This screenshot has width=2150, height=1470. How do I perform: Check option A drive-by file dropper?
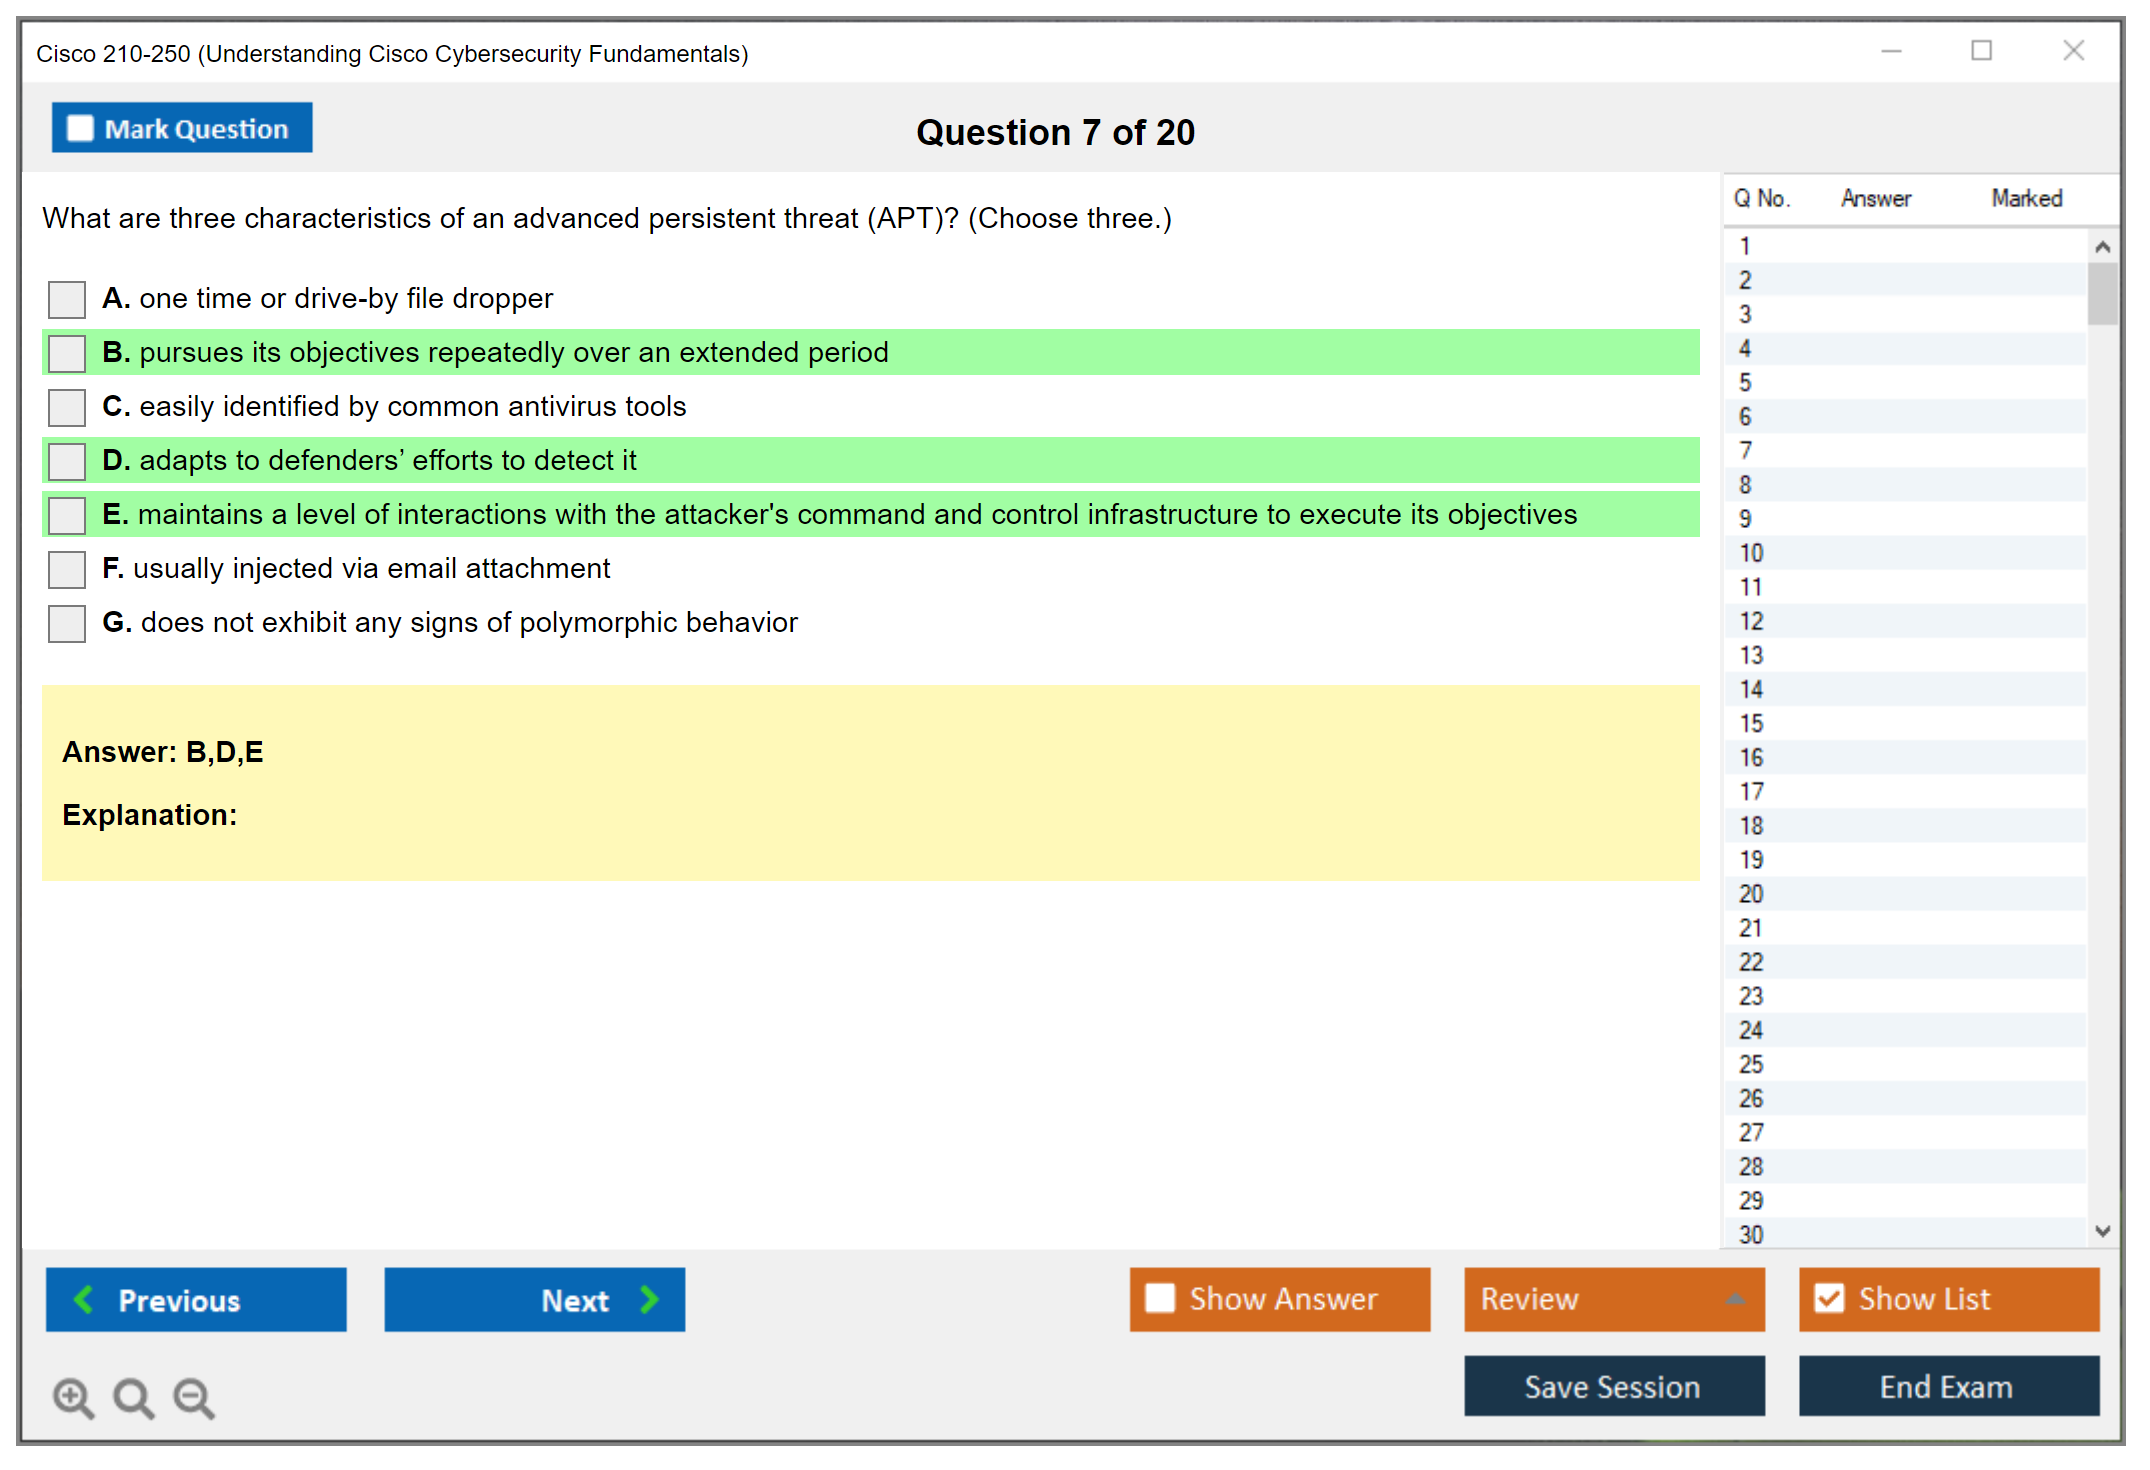(67, 299)
